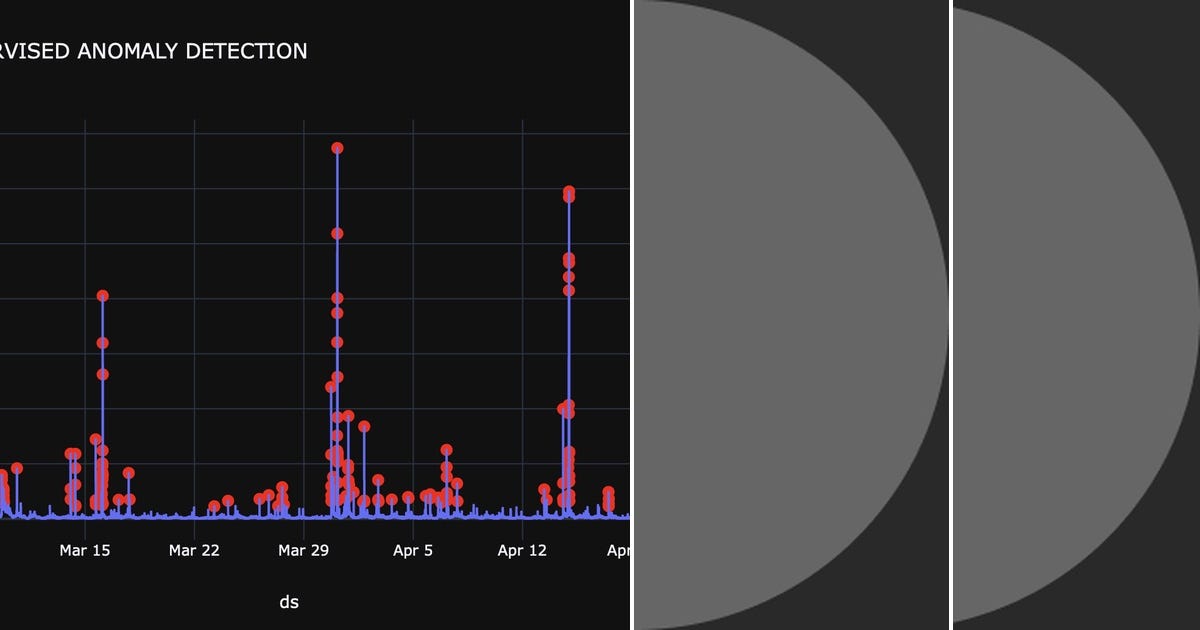Viewport: 1200px width, 630px height.
Task: Click the Apr 12 axis label
Action: (x=522, y=549)
